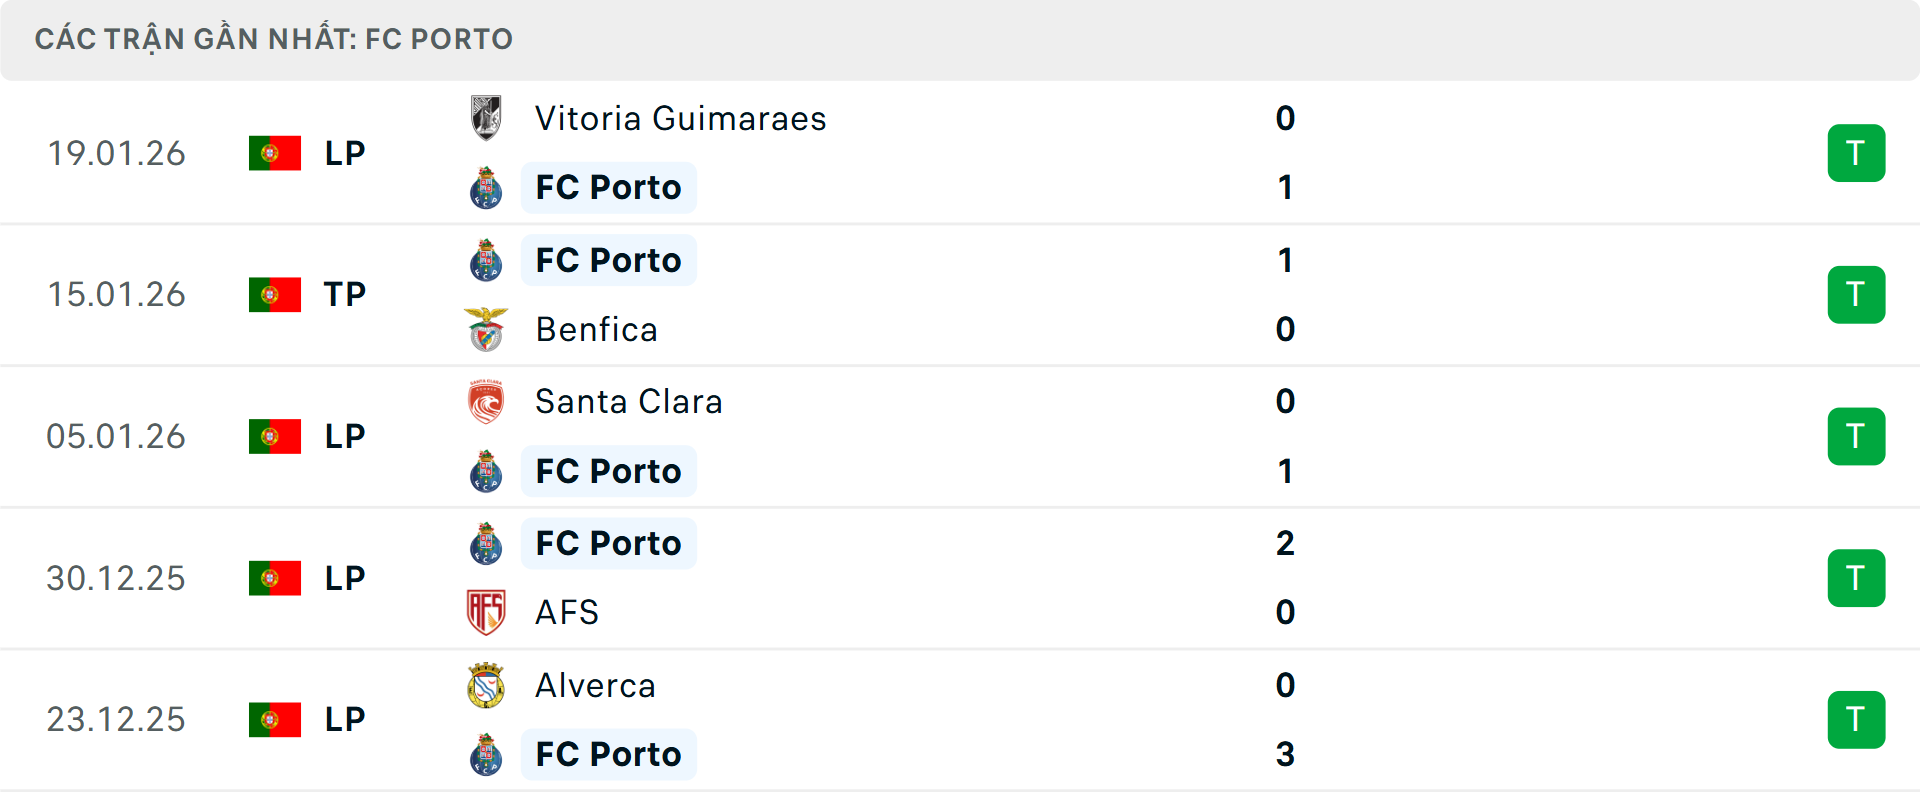1920x792 pixels.
Task: Open the FC Porto team name link
Action: tap(608, 187)
